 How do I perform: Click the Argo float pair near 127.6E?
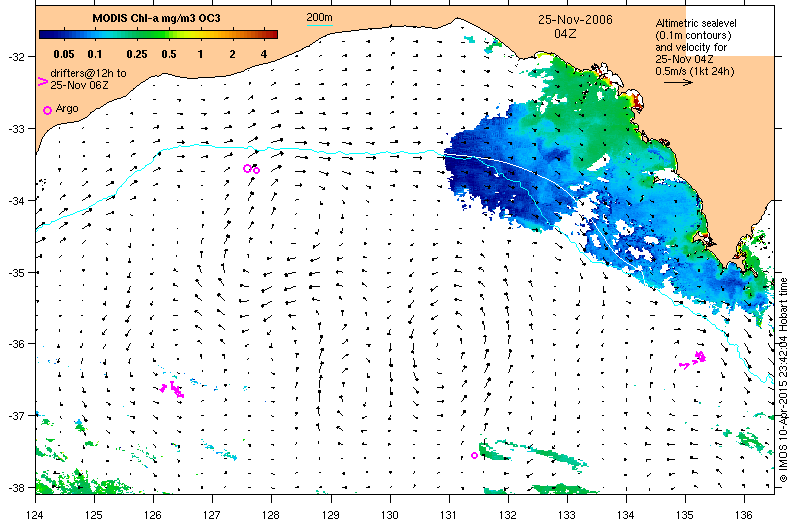(252, 169)
